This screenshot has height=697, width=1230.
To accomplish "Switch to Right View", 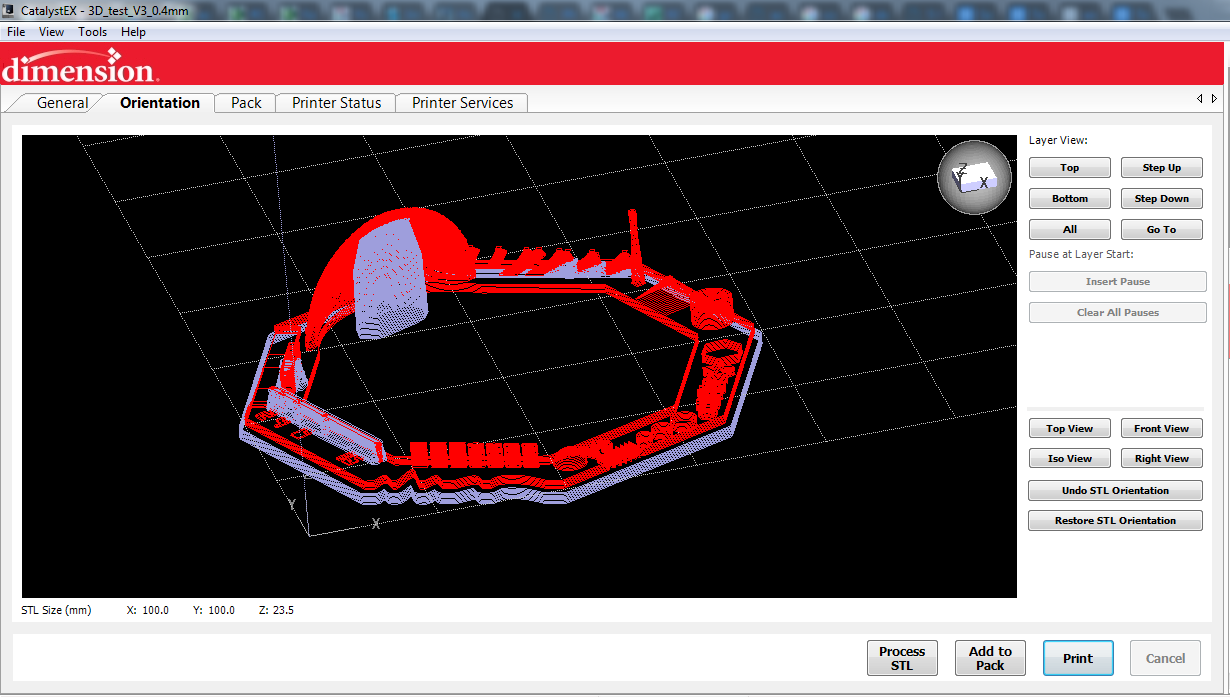I will [x=1162, y=459].
